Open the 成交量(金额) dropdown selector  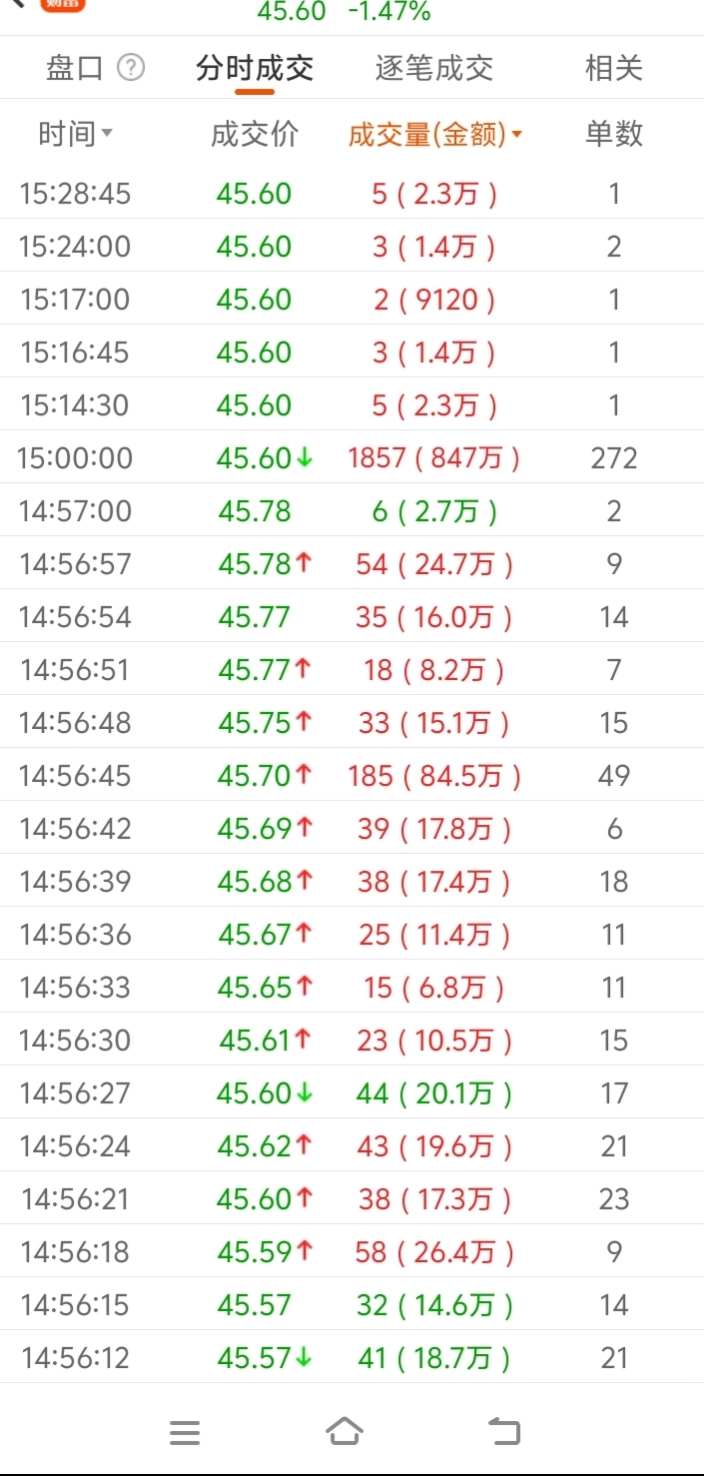pos(435,134)
